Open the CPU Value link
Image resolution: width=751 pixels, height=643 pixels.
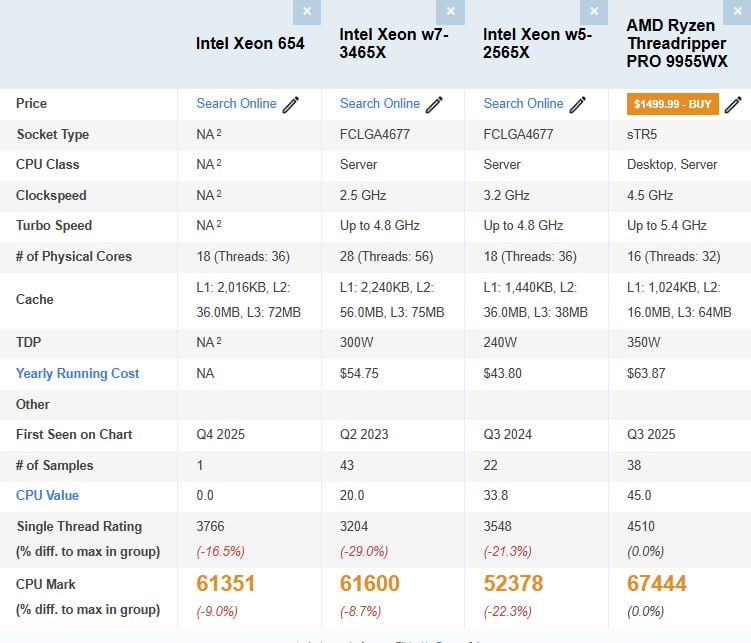click(47, 495)
